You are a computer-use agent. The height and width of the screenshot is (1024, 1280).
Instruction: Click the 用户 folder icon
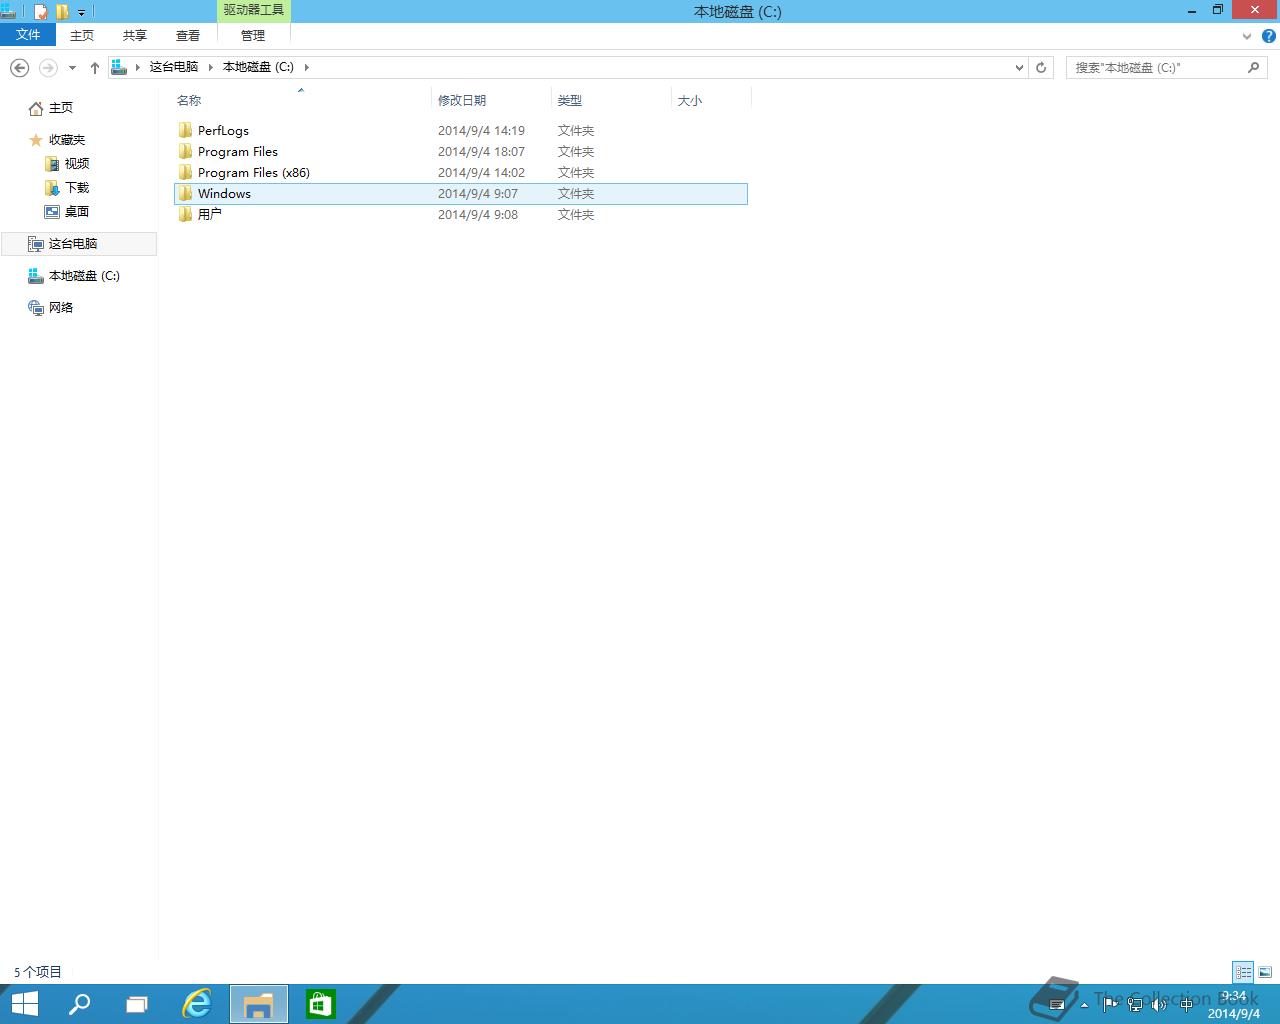(185, 214)
